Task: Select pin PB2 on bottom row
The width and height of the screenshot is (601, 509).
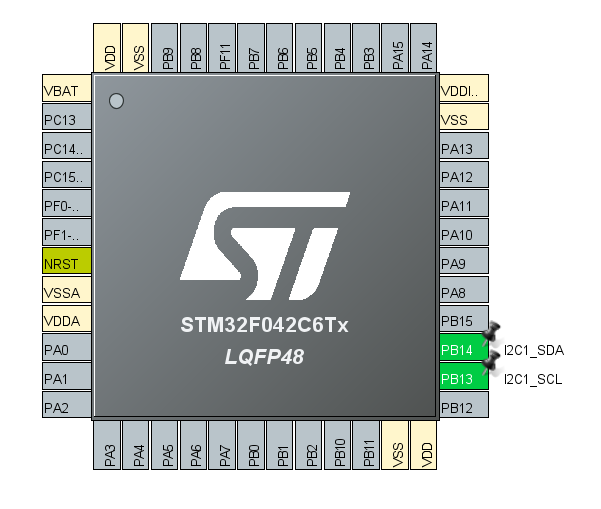Action: tap(309, 445)
